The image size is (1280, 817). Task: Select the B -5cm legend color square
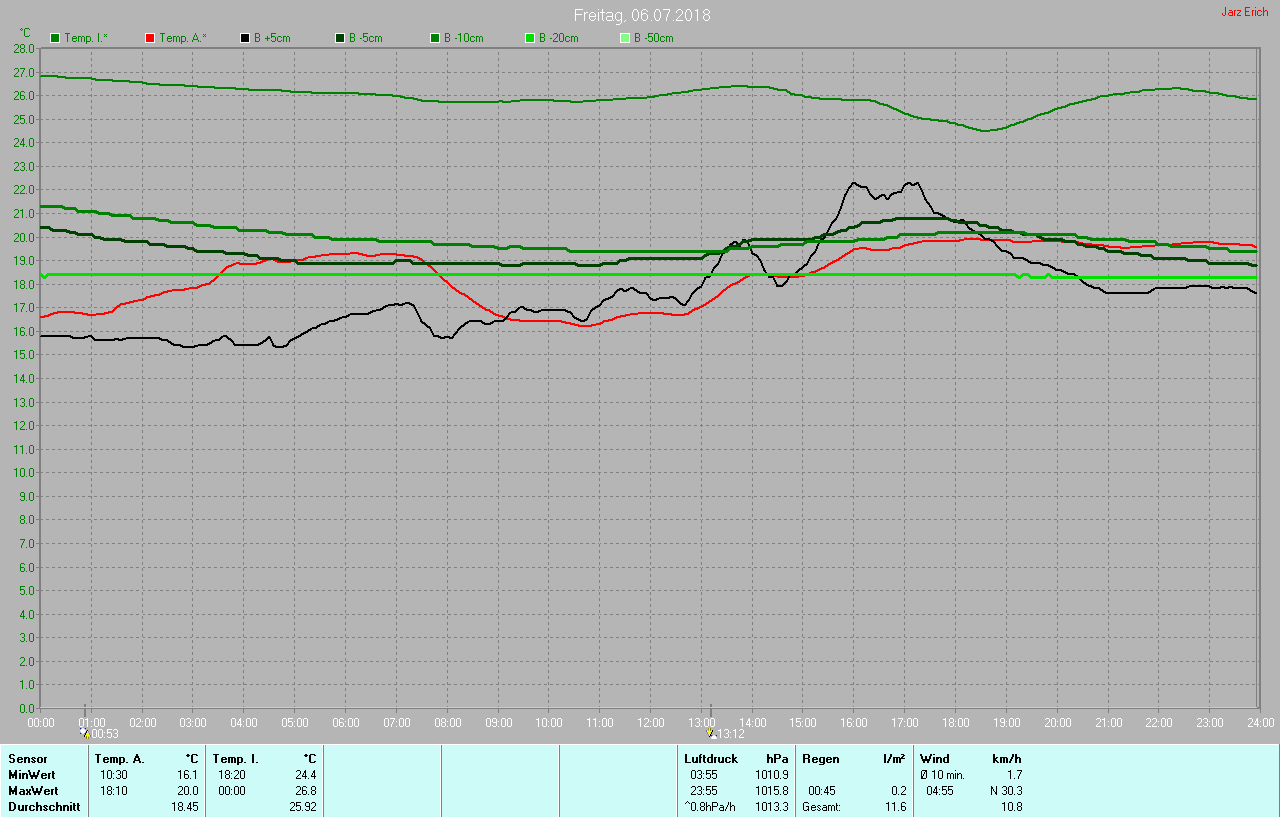pos(340,38)
